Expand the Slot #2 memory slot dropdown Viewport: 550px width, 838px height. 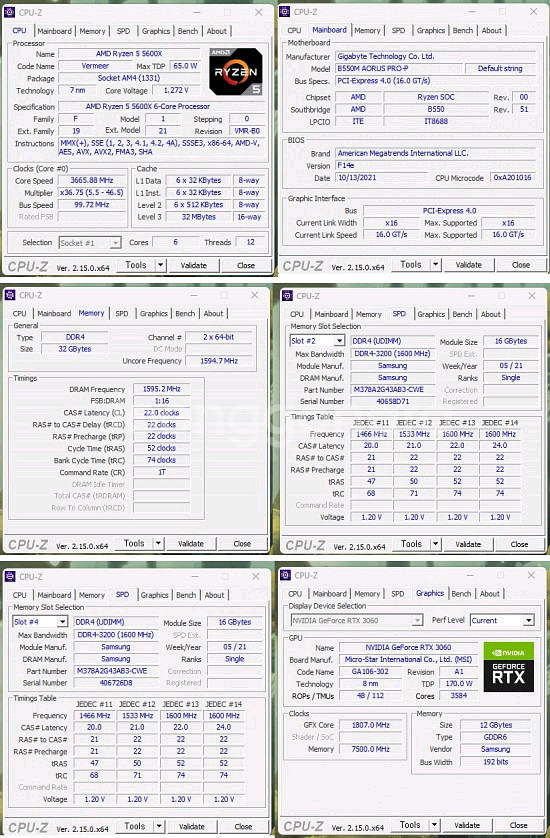[339, 341]
